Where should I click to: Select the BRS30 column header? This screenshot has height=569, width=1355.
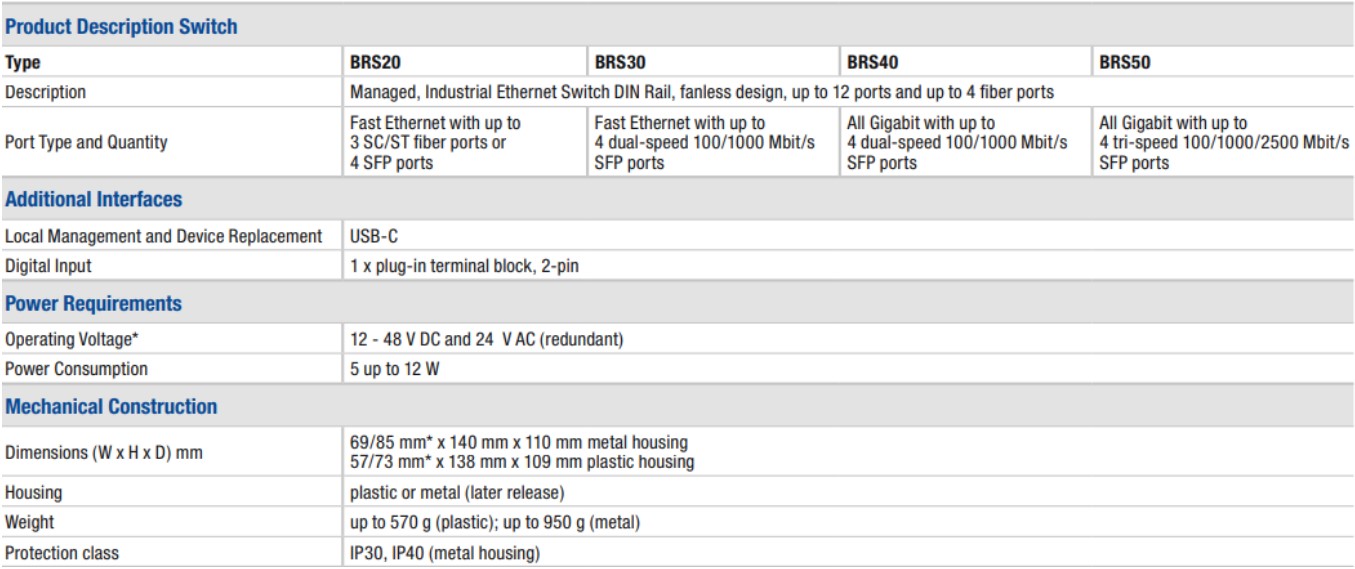click(620, 62)
